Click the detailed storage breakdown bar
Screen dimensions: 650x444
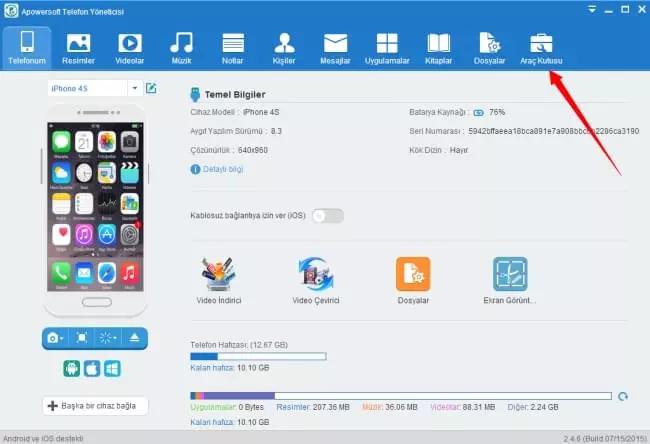click(x=401, y=396)
